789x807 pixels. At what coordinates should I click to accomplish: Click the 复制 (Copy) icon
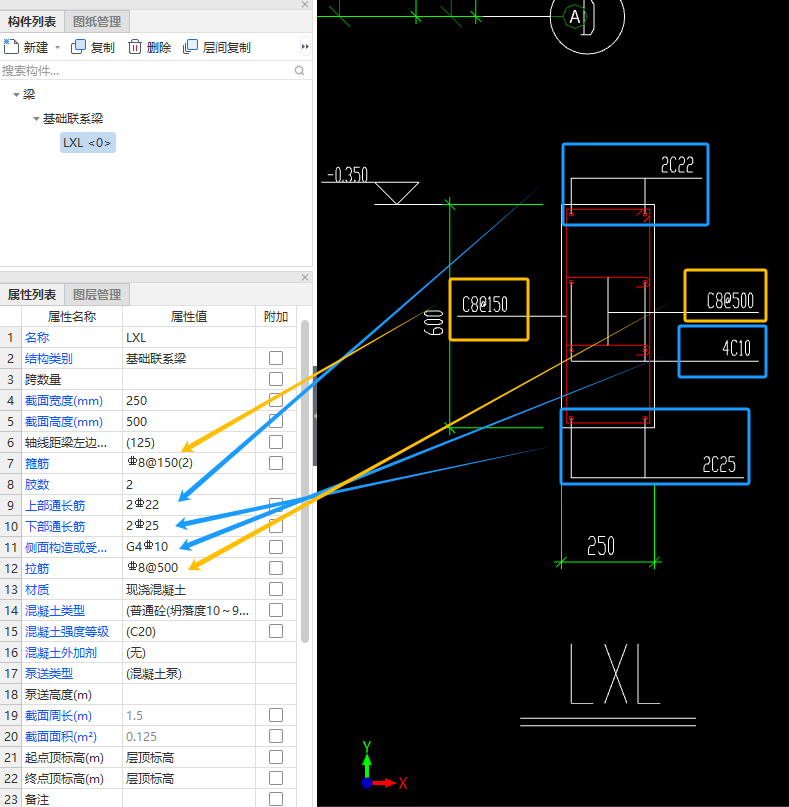coord(78,47)
